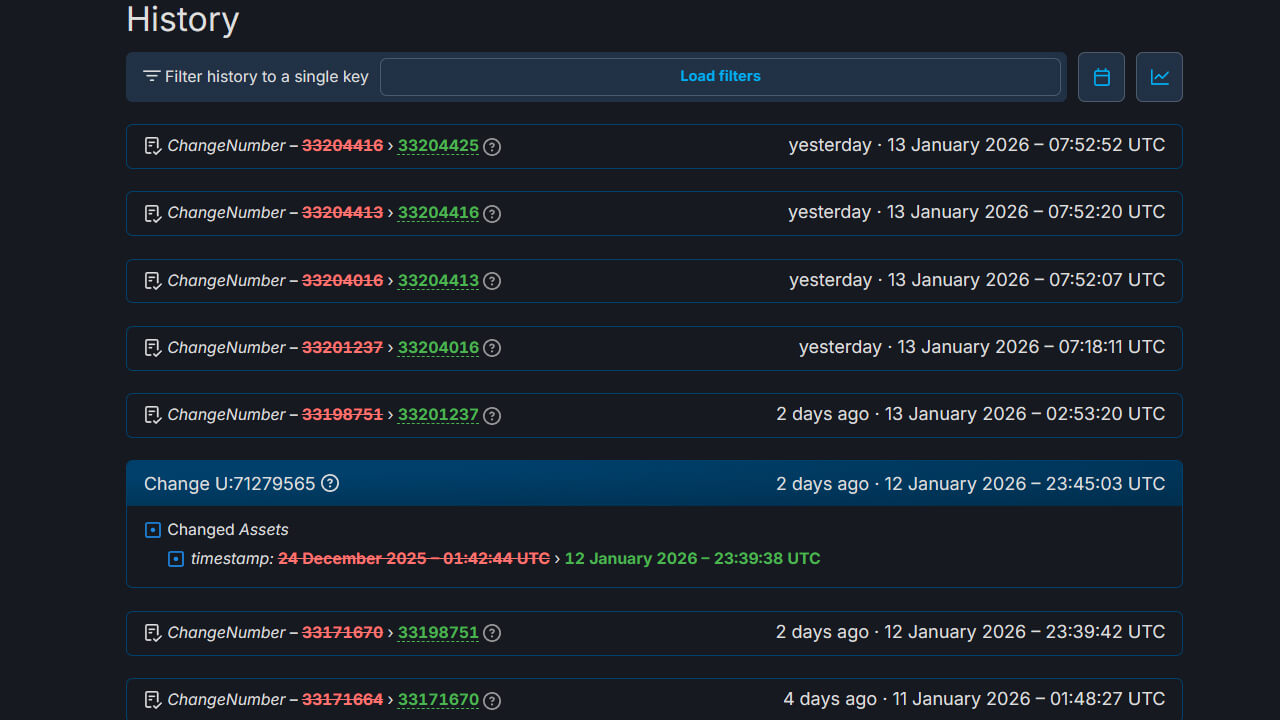The width and height of the screenshot is (1280, 720).
Task: Open the calendar date picker icon
Action: [x=1101, y=77]
